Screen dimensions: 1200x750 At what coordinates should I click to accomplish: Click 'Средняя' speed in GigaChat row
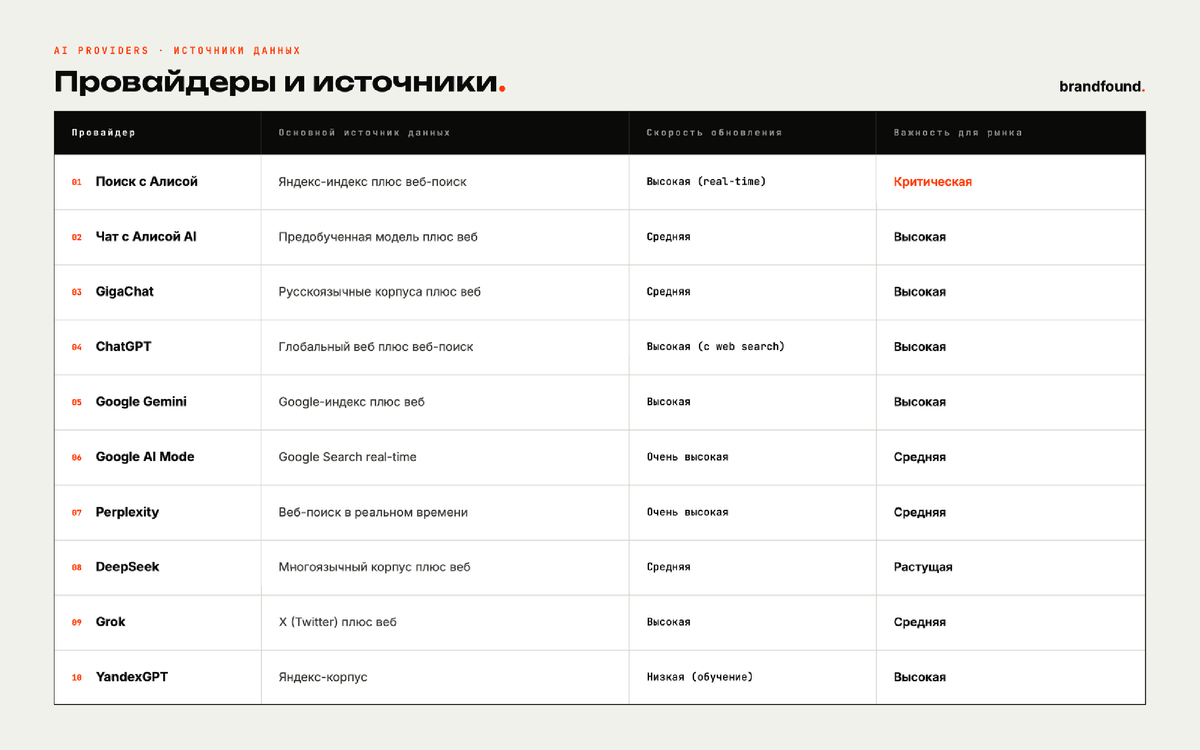click(668, 292)
